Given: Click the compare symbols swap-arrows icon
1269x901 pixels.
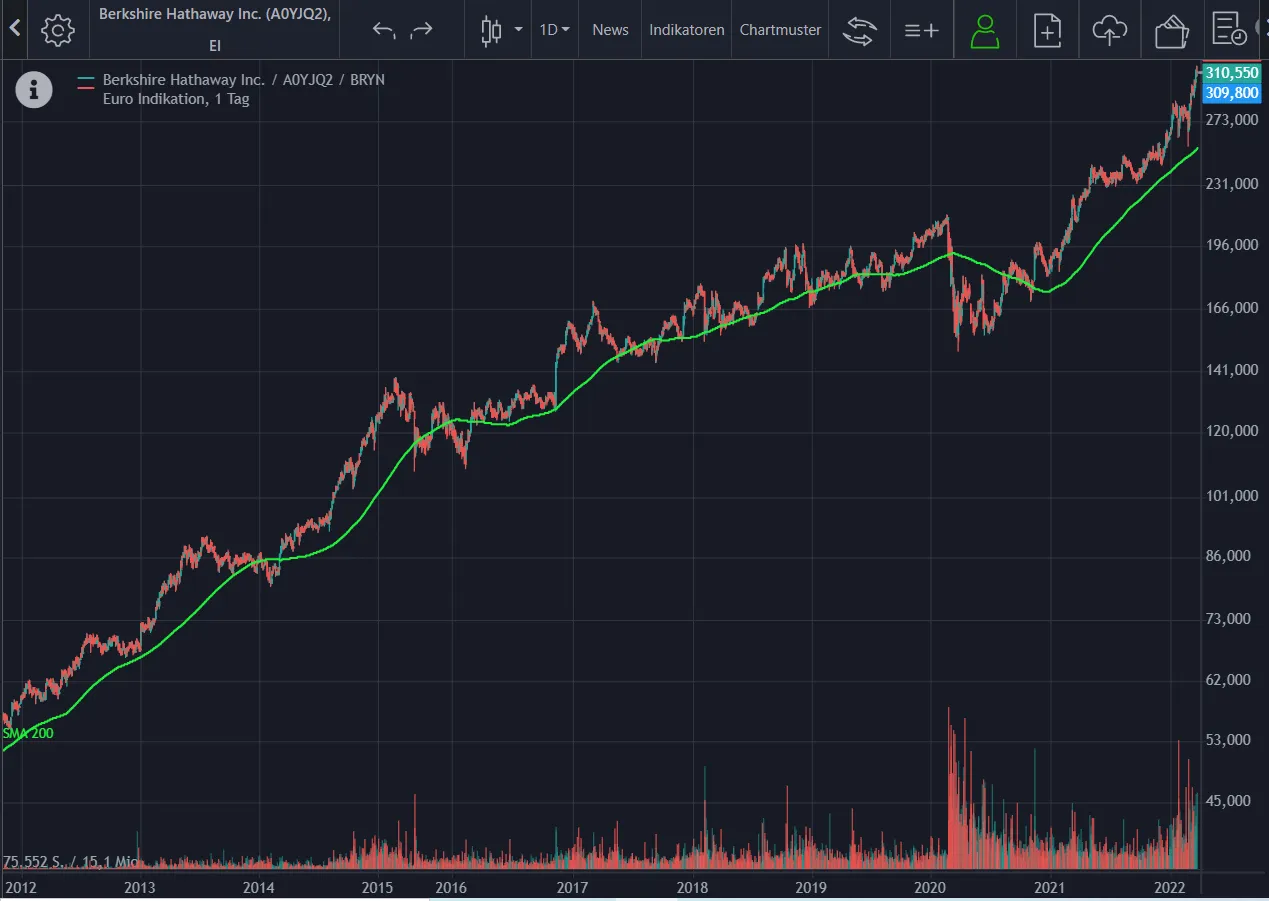Looking at the screenshot, I should tap(858, 30).
